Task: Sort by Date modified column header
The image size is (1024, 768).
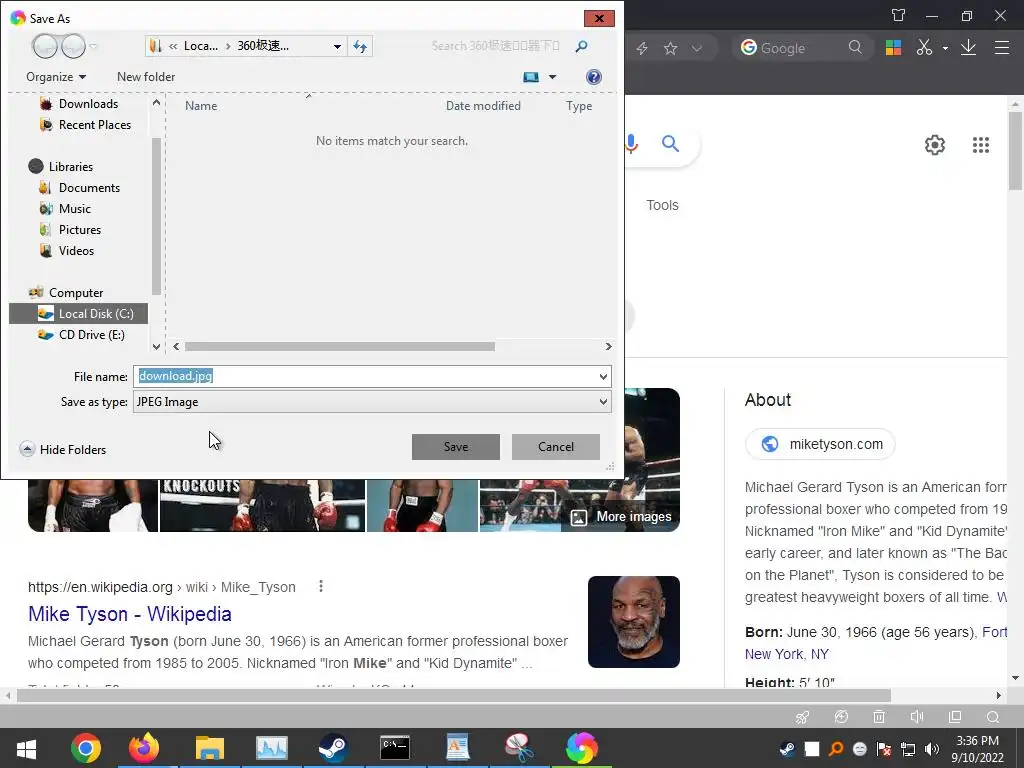Action: click(x=483, y=106)
